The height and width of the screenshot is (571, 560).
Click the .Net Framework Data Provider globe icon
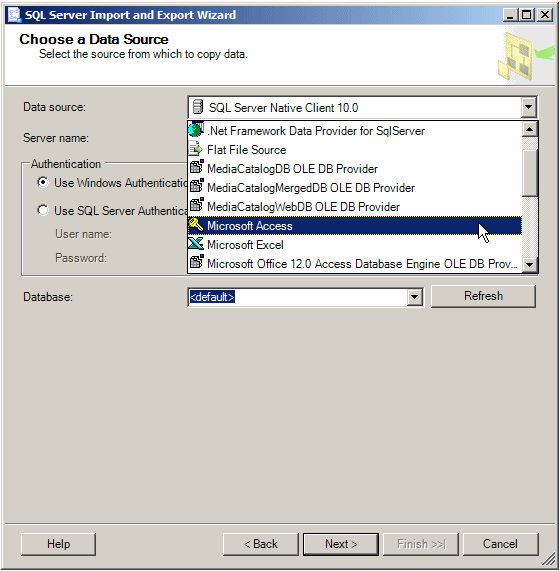click(196, 130)
